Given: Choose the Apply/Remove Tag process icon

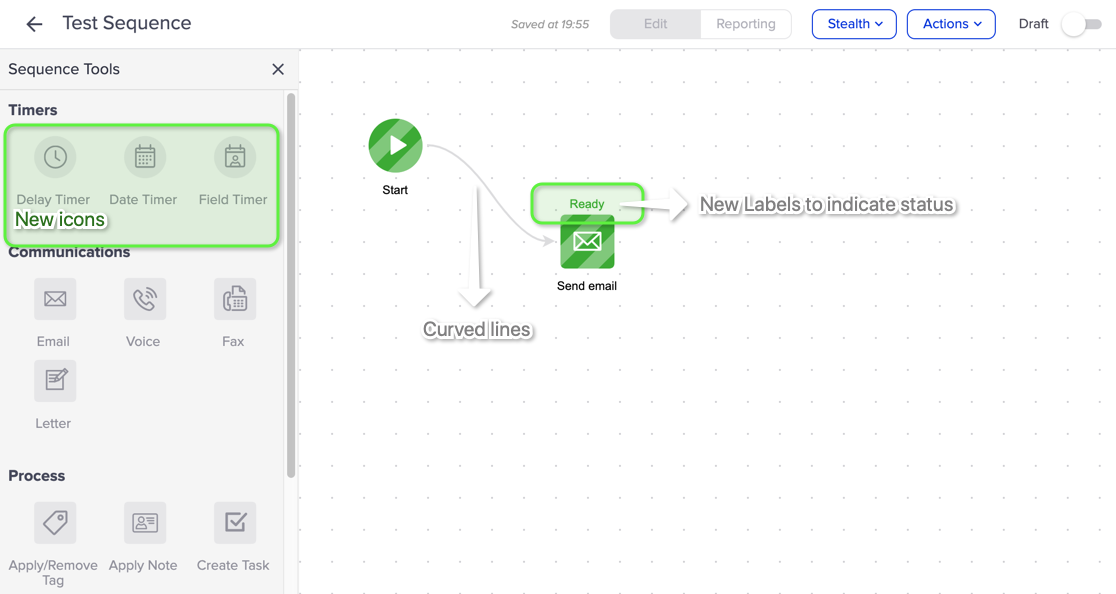Looking at the screenshot, I should pos(55,523).
